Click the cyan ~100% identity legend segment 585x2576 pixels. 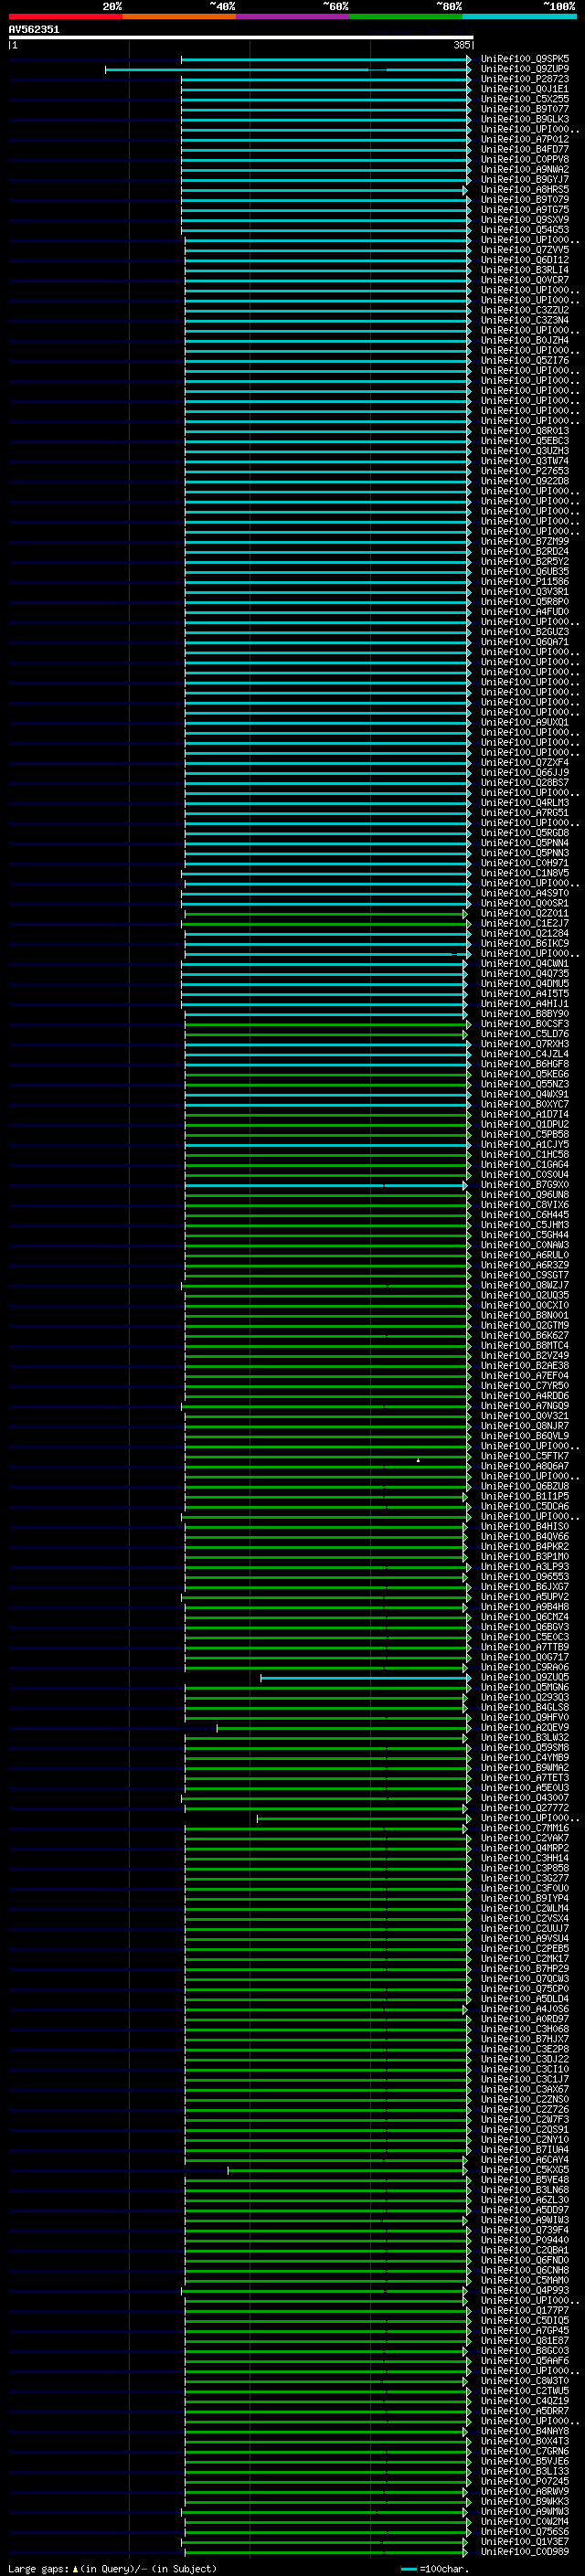pyautogui.click(x=520, y=16)
